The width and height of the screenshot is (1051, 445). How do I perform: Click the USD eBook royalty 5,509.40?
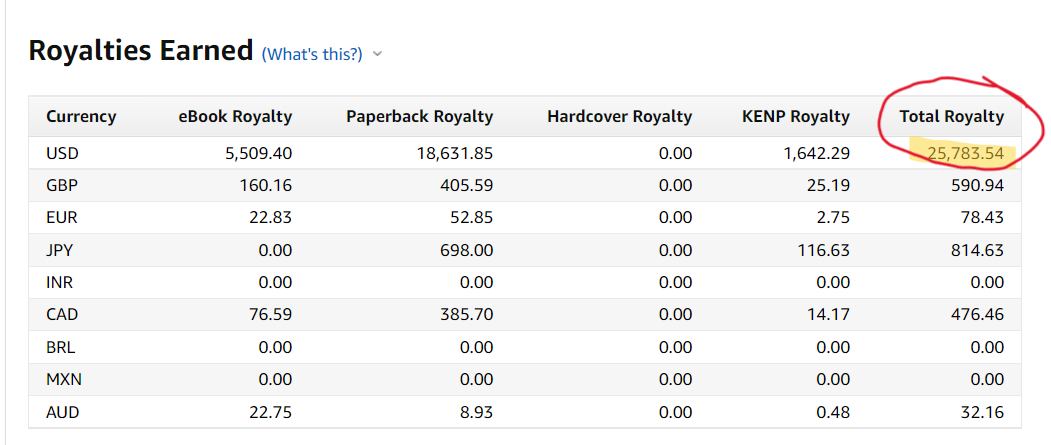tap(251, 153)
